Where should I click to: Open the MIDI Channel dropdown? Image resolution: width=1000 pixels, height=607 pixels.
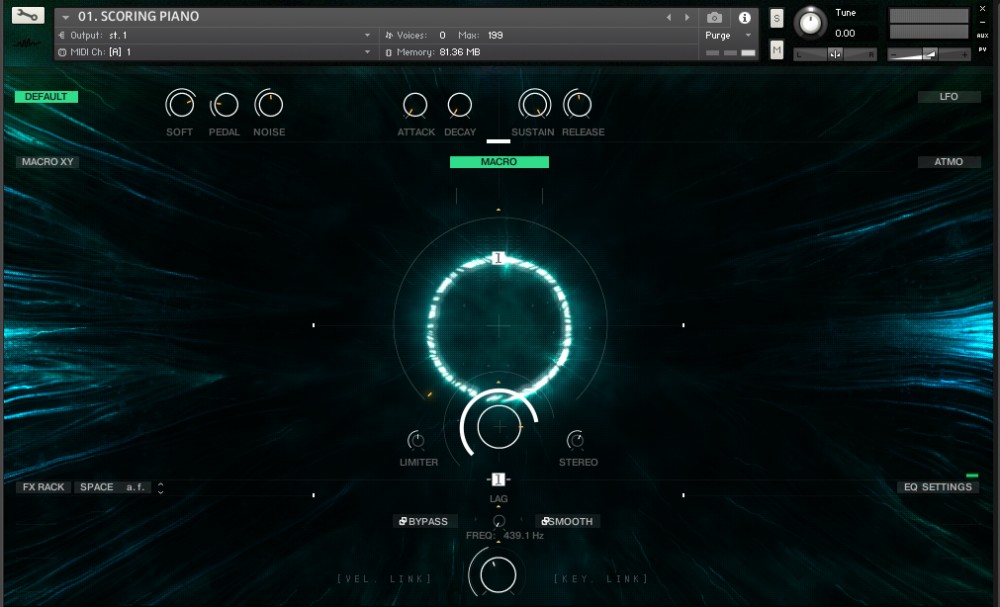pyautogui.click(x=210, y=51)
